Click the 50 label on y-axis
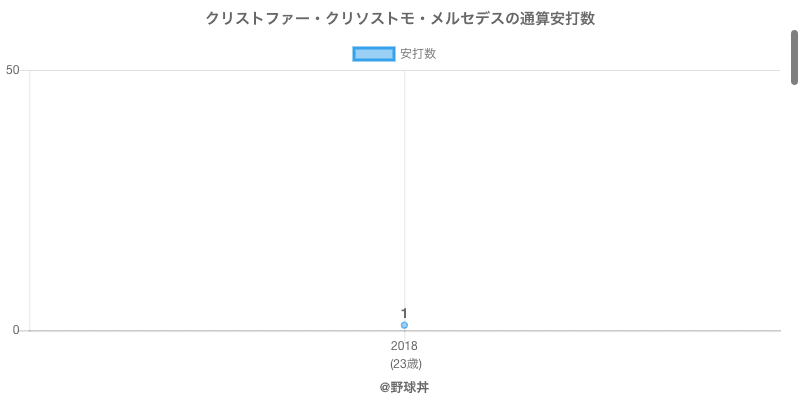Viewport: 800px width, 400px height. coord(12,70)
